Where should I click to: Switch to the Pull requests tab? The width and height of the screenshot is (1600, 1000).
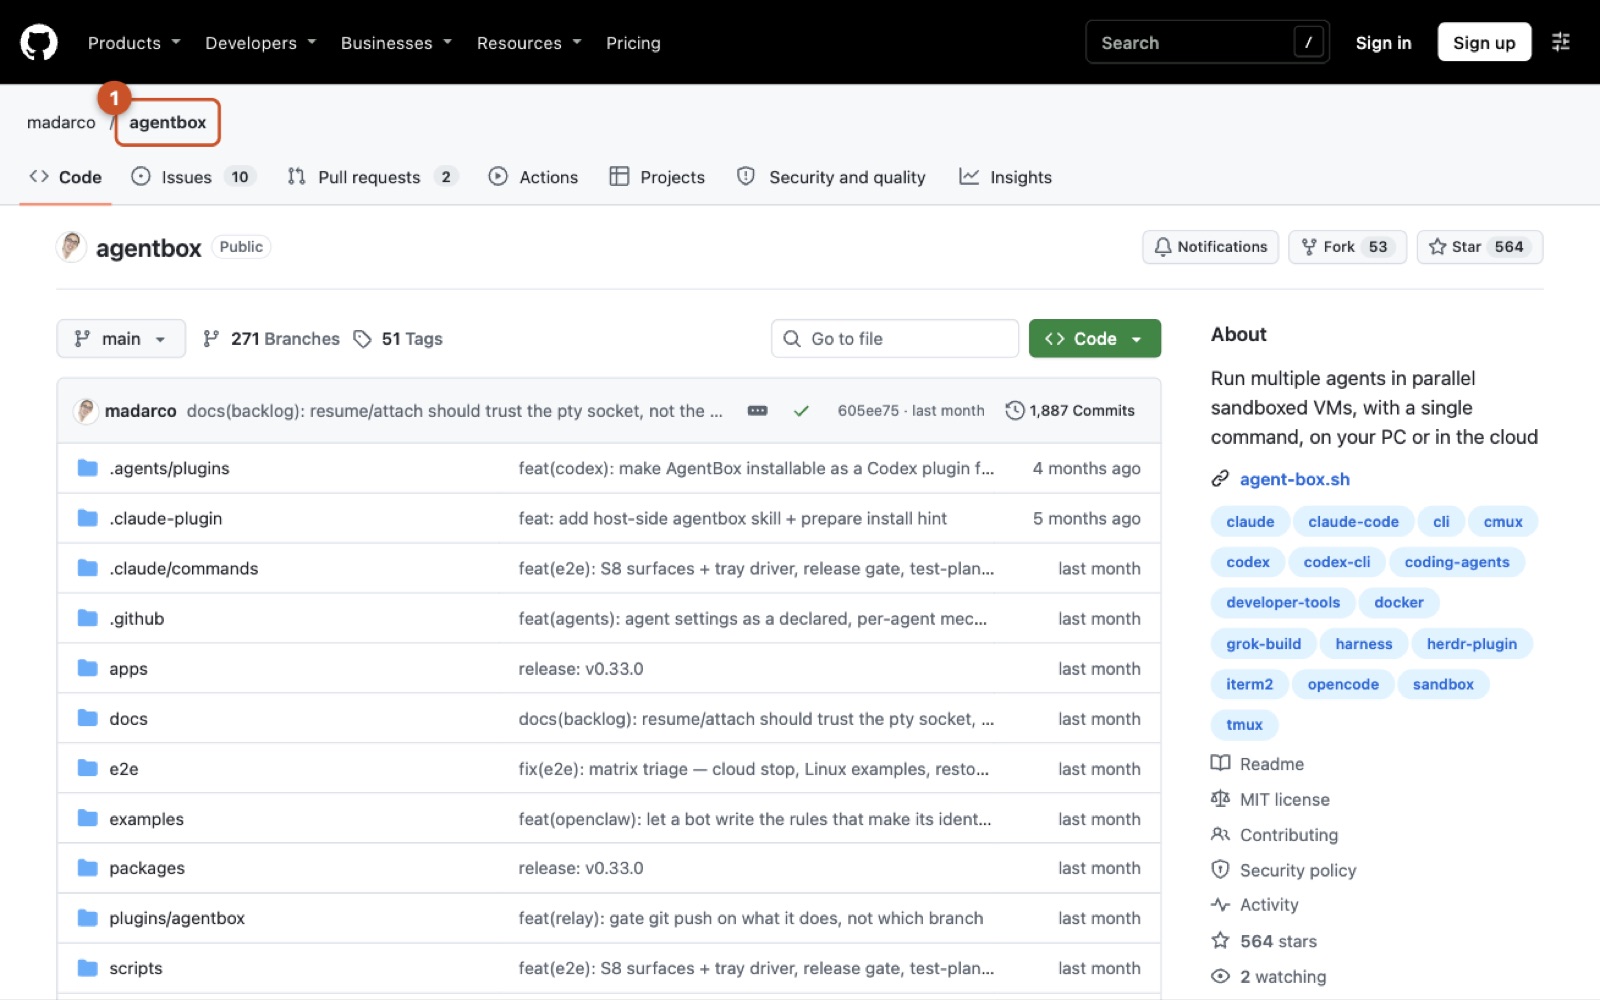pos(372,177)
